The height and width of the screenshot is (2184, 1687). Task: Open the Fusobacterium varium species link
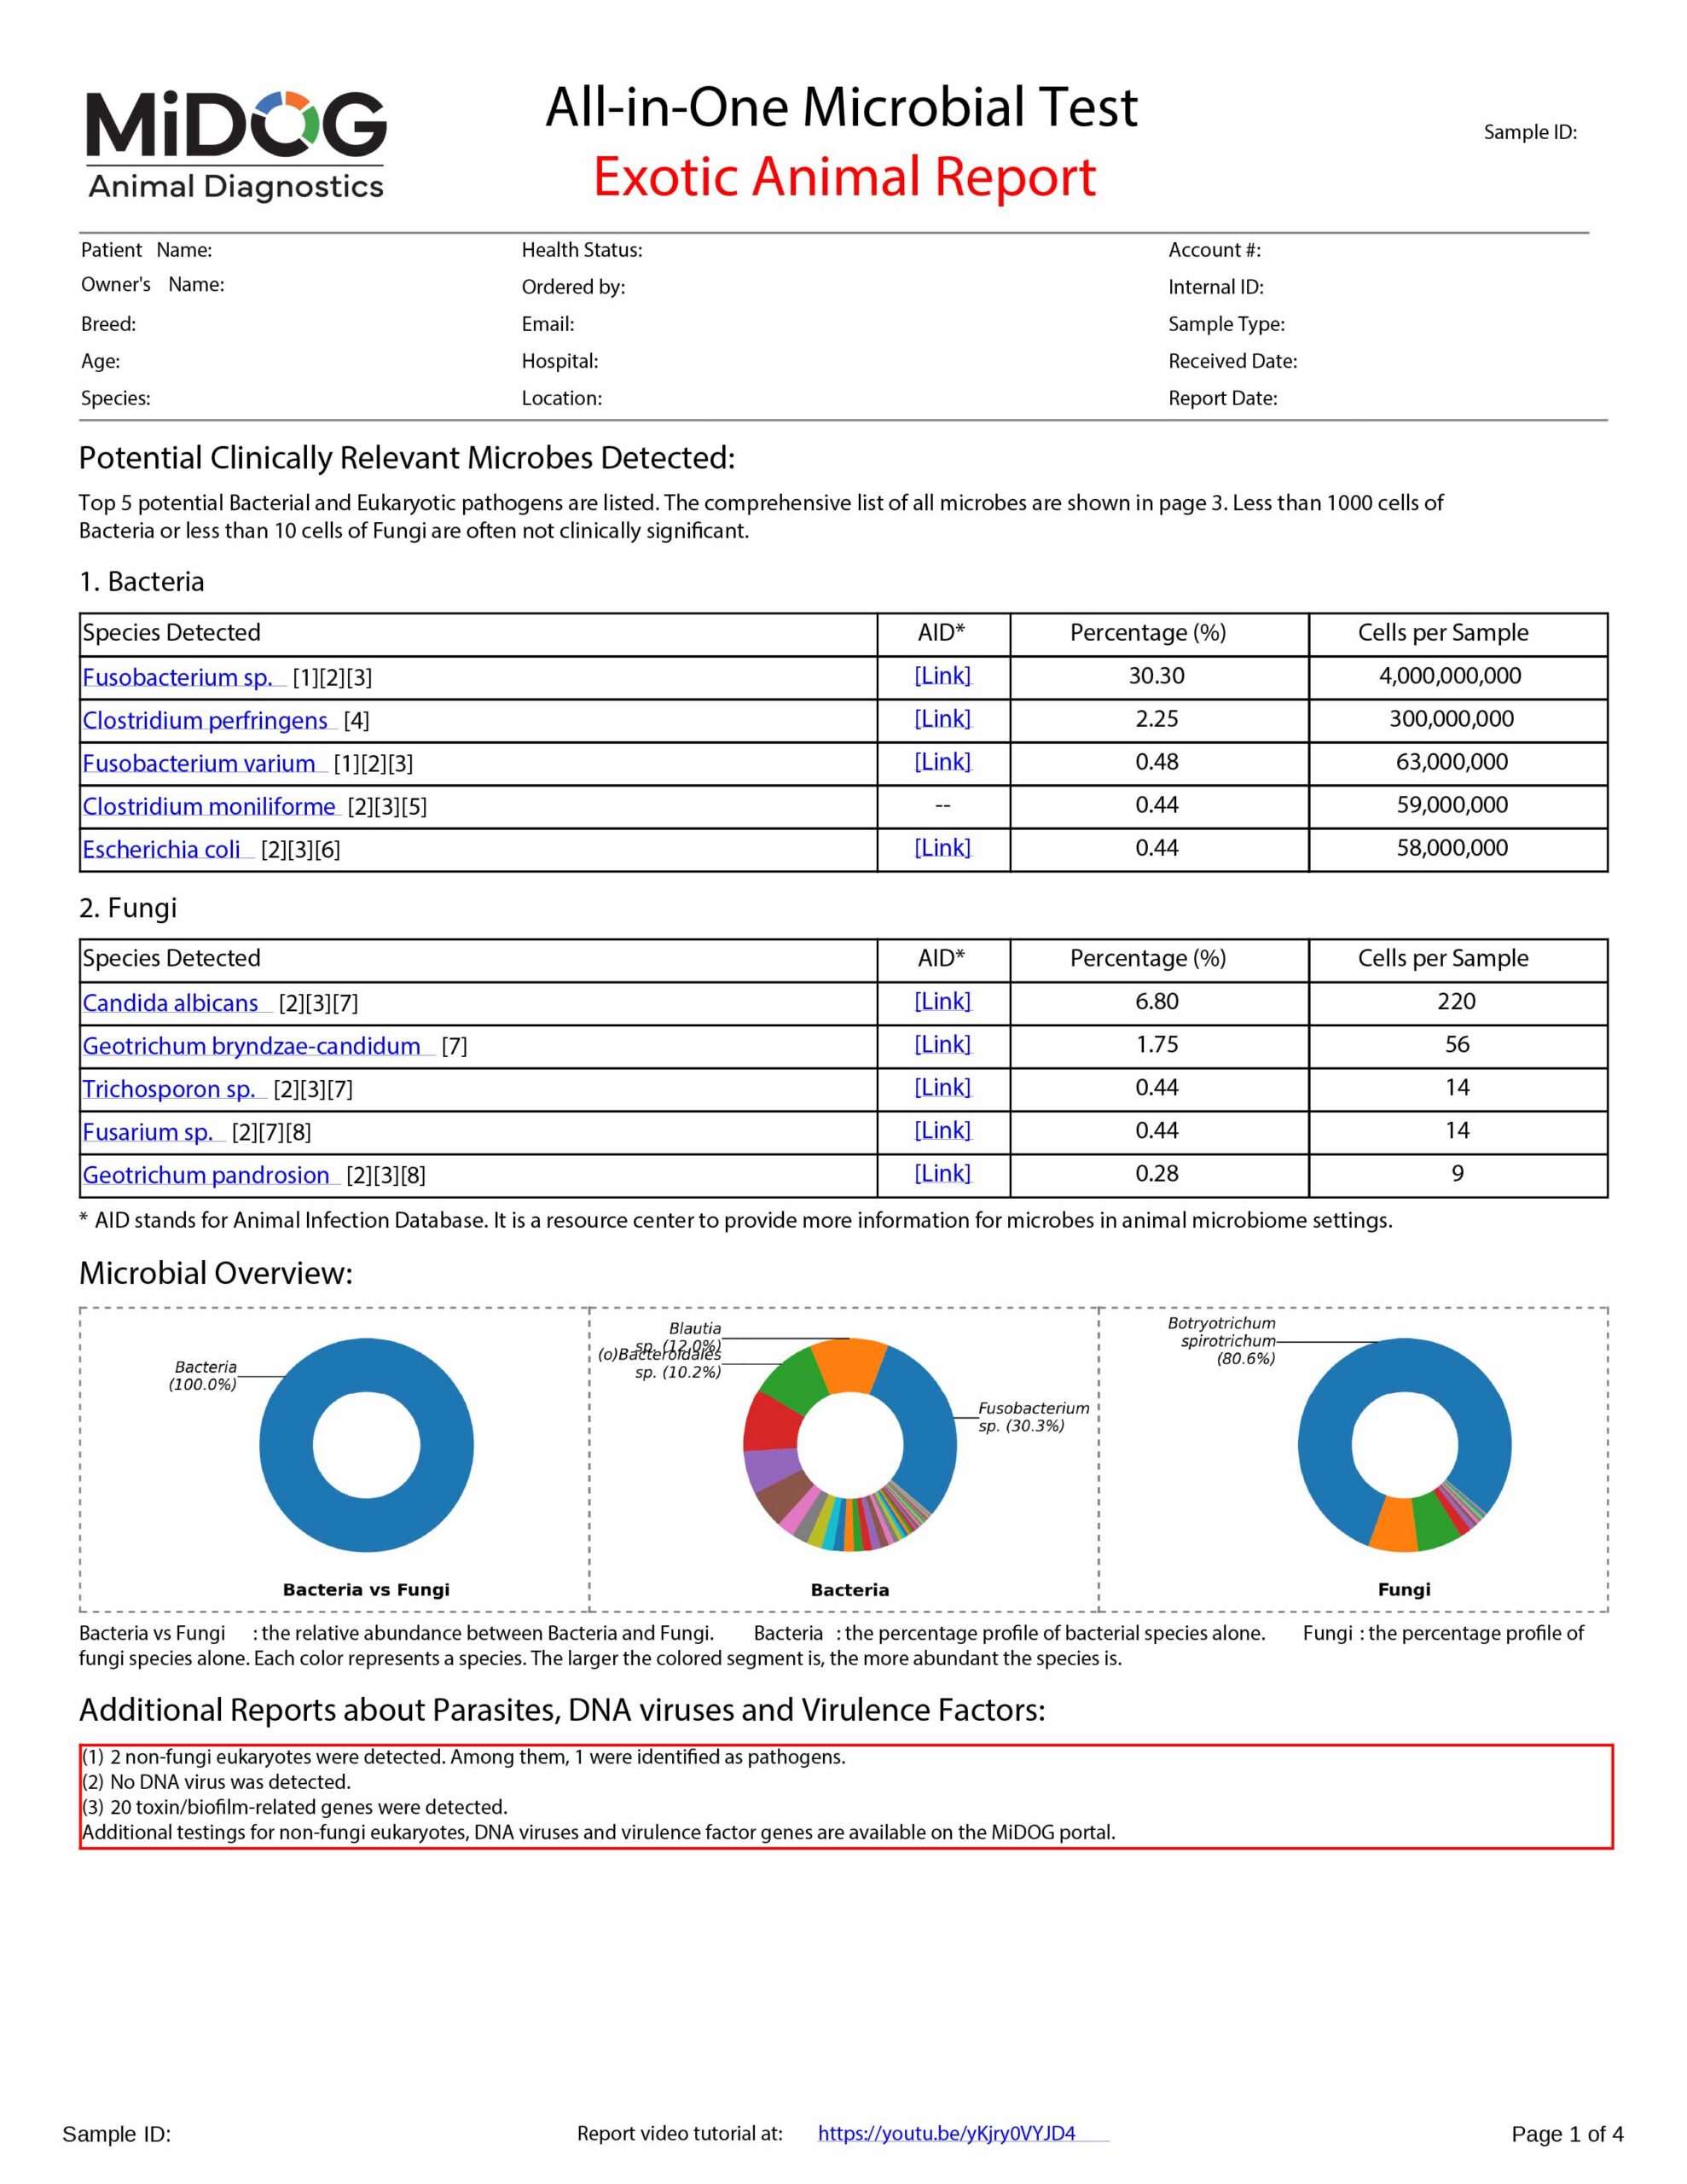(199, 763)
